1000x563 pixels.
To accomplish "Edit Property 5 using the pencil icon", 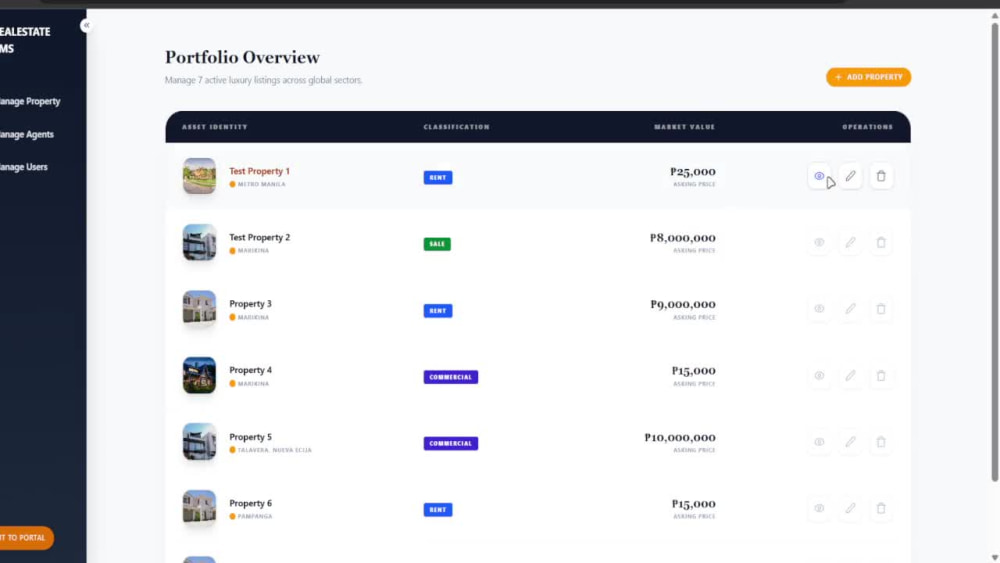I will pos(850,442).
